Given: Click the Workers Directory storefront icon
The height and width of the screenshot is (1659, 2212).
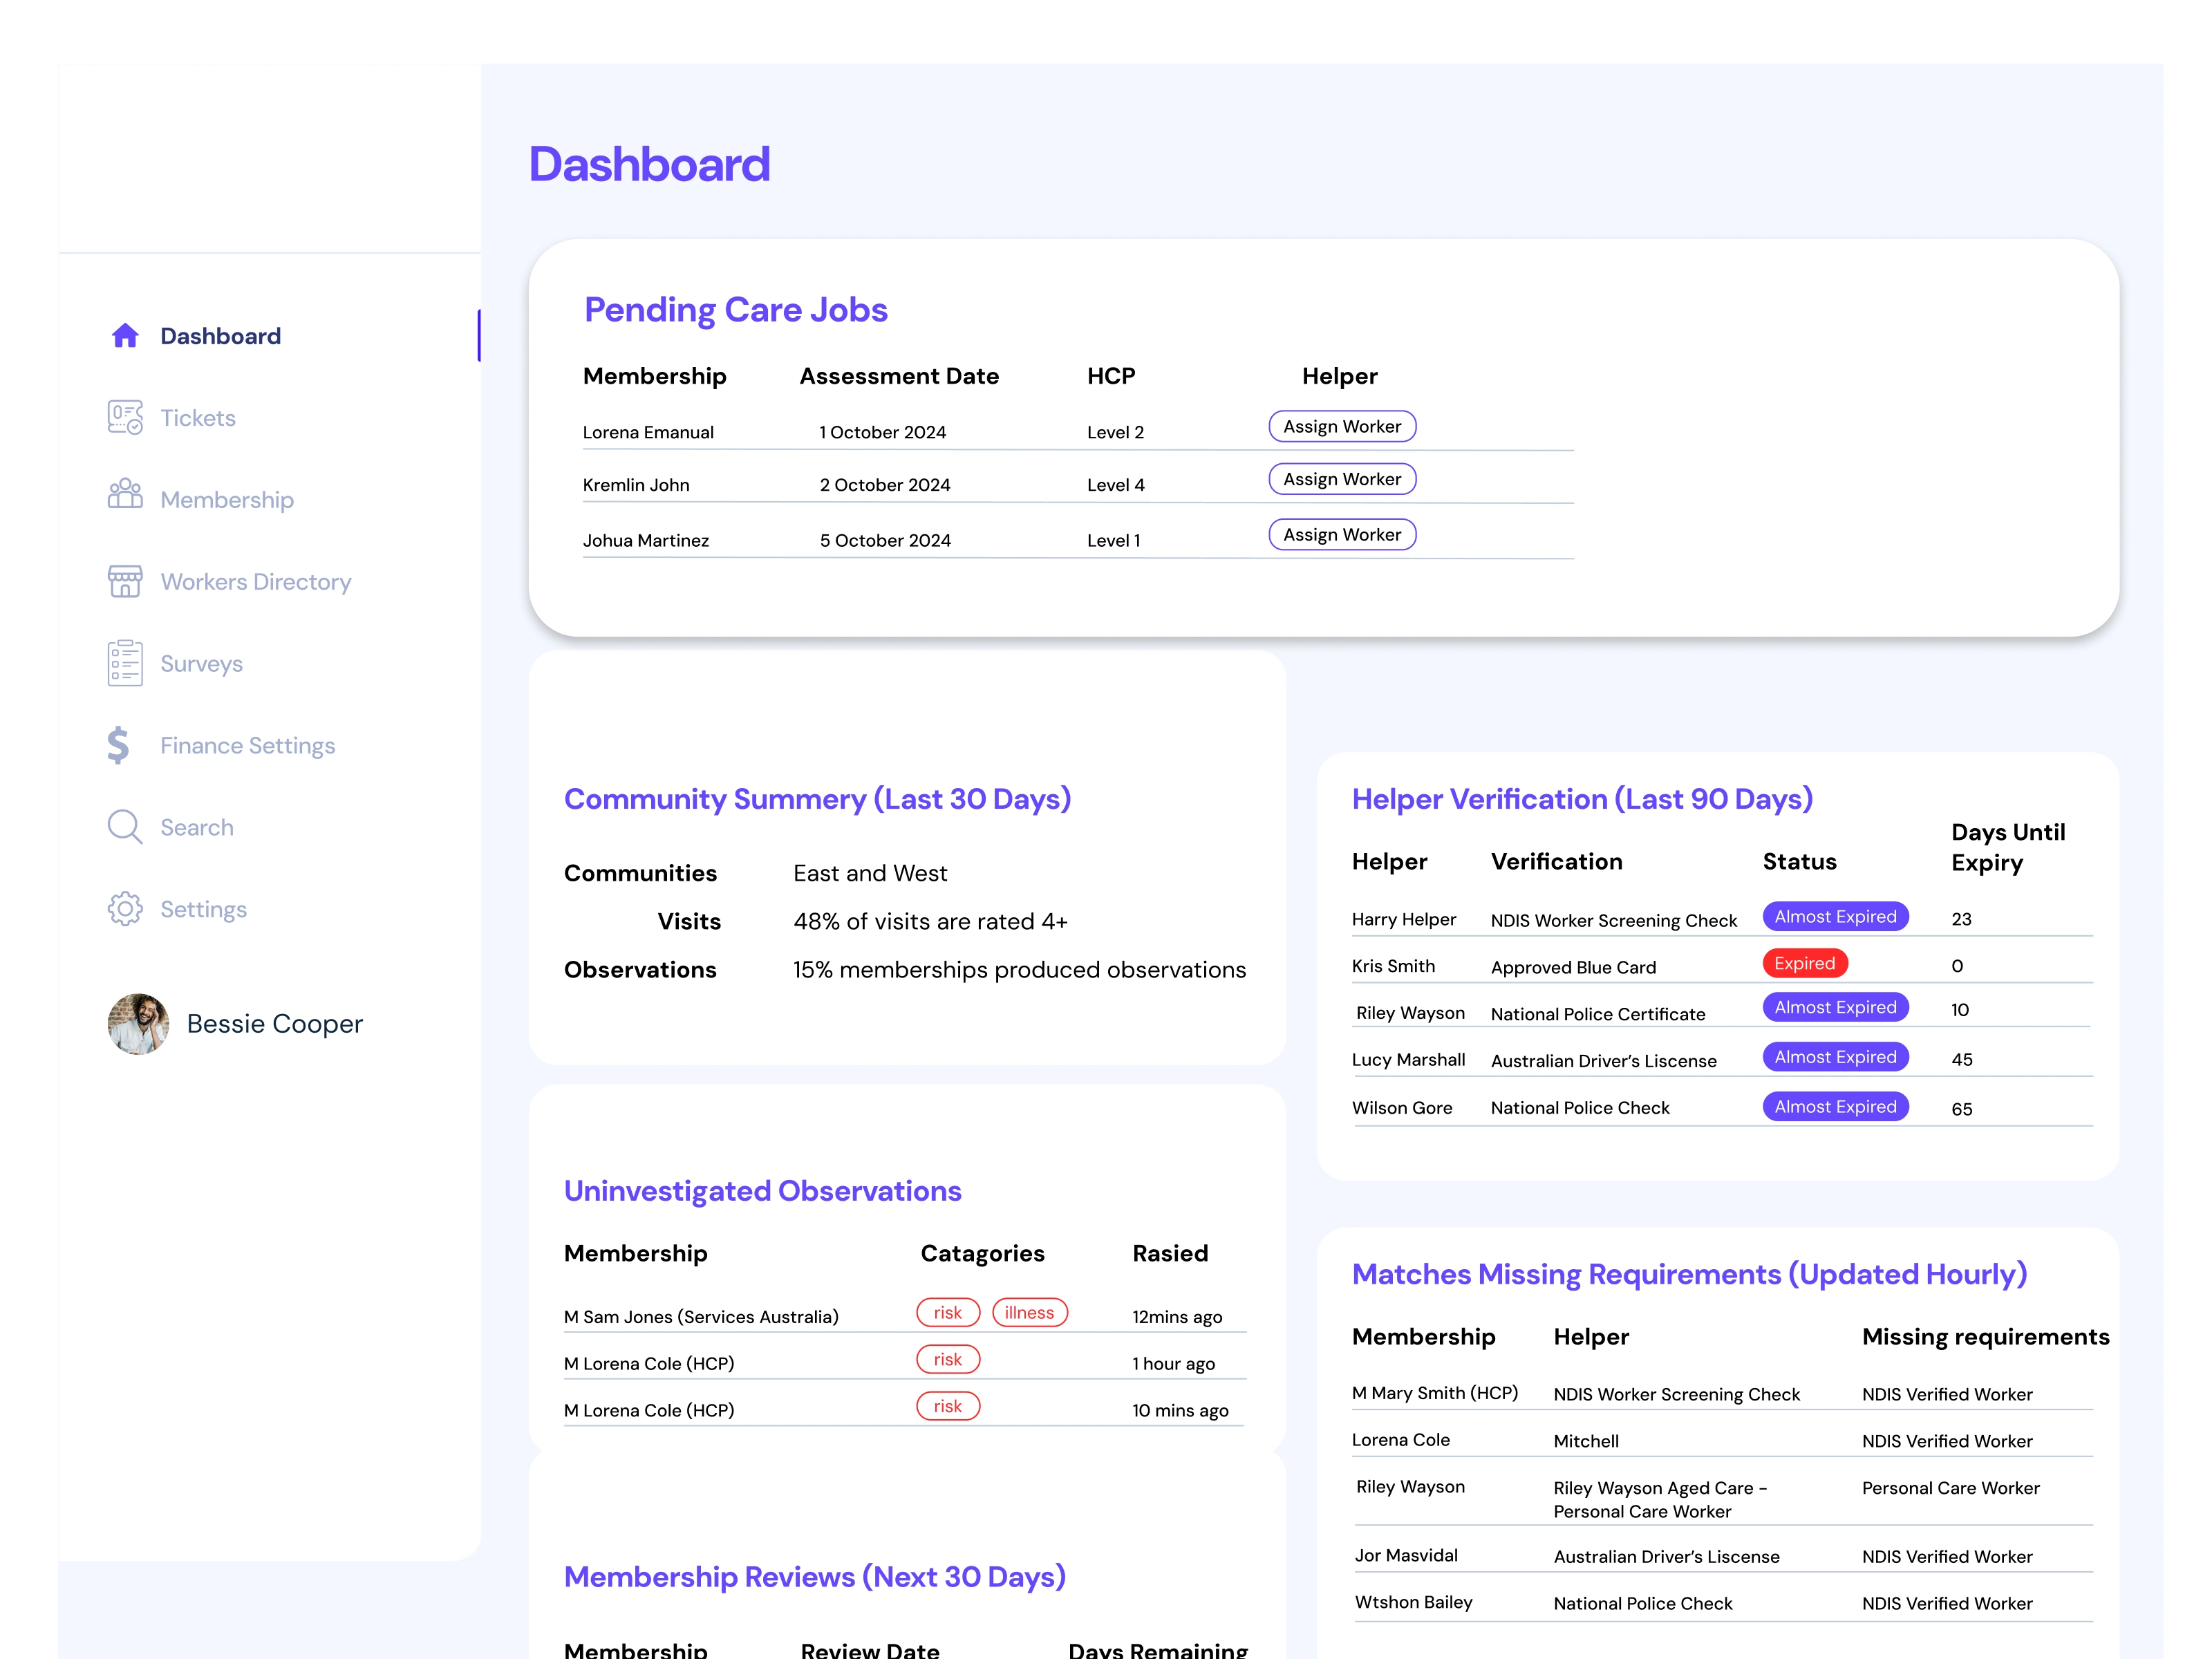Looking at the screenshot, I should coord(125,581).
